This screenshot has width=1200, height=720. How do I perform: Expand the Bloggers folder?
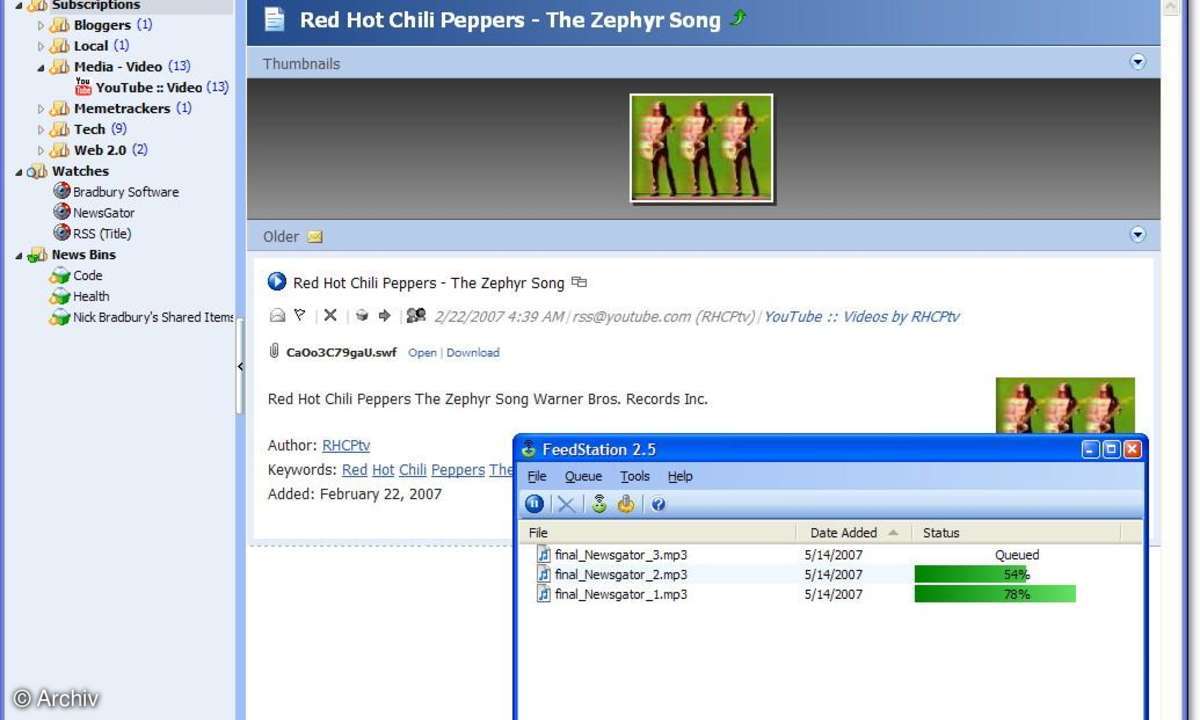coord(41,25)
